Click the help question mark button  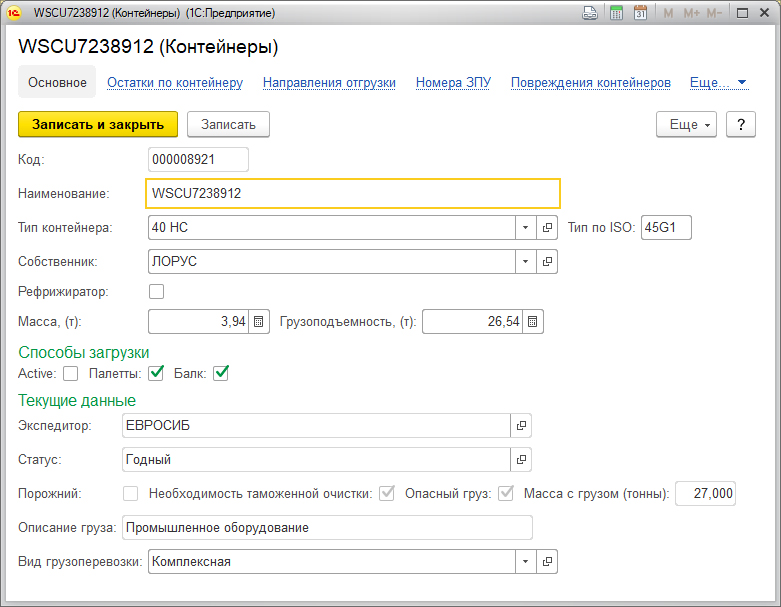point(741,124)
